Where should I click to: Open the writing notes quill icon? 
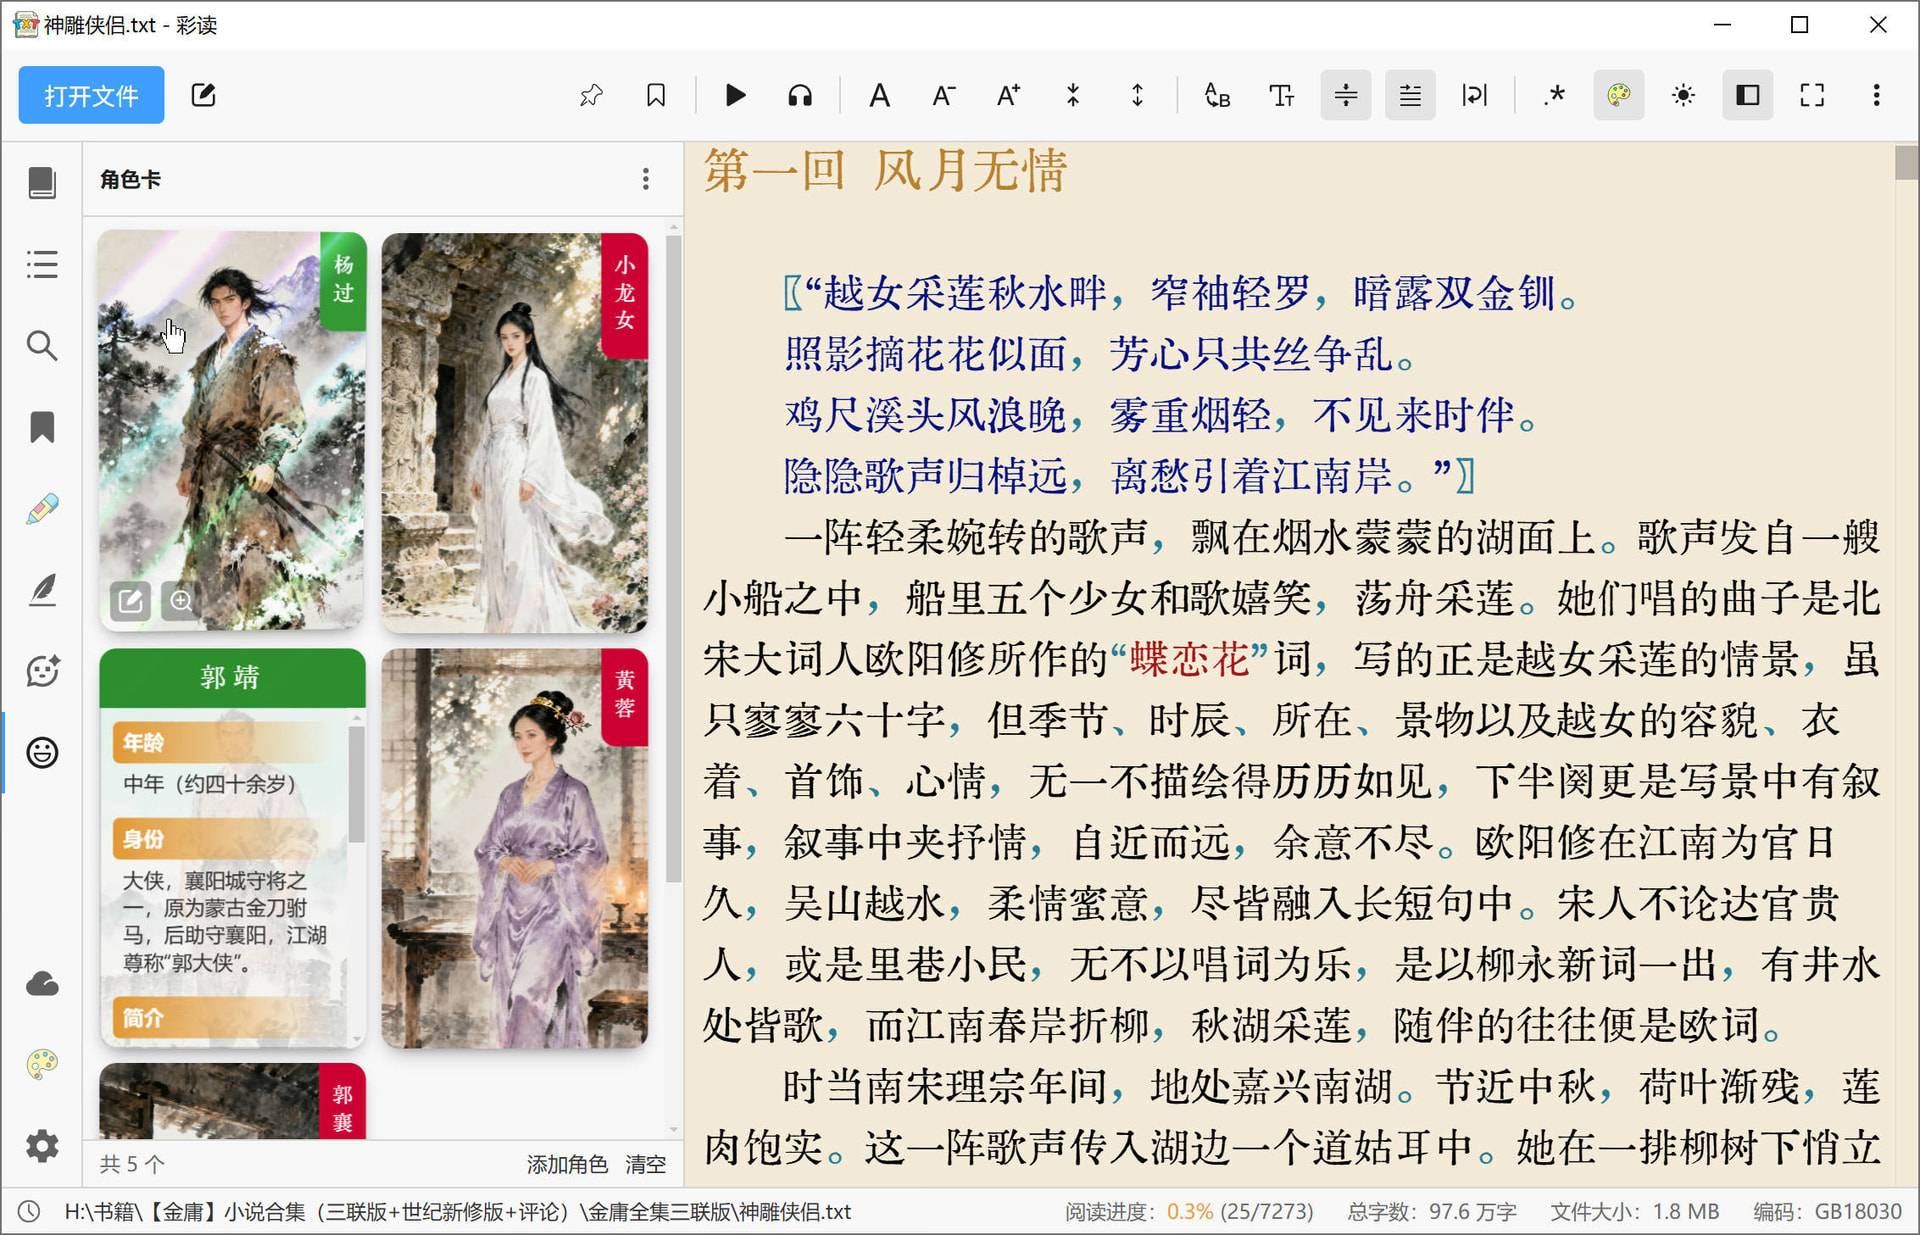tap(42, 590)
